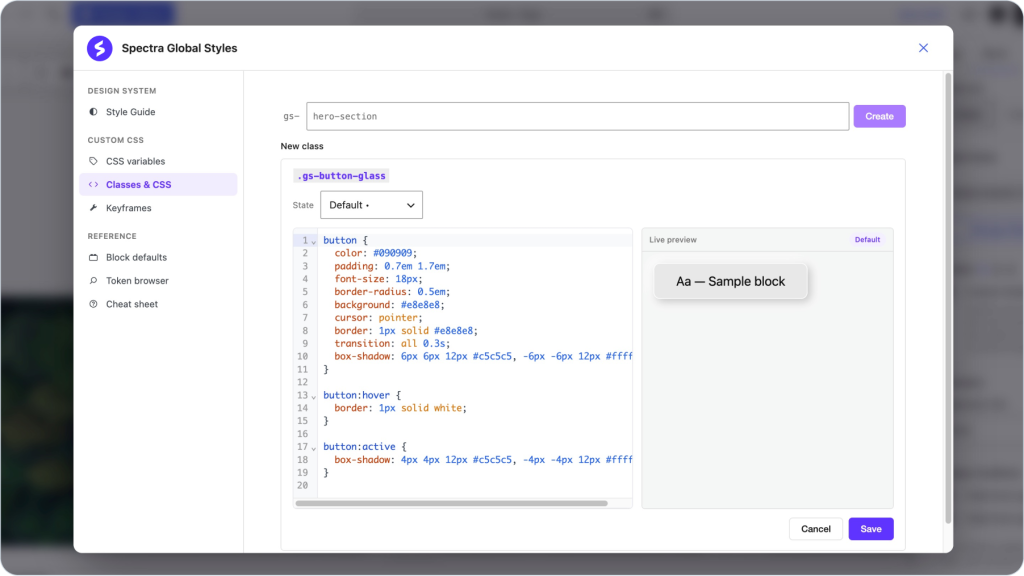
Task: Collapse the button:active rule fold arrow
Action: click(x=313, y=448)
